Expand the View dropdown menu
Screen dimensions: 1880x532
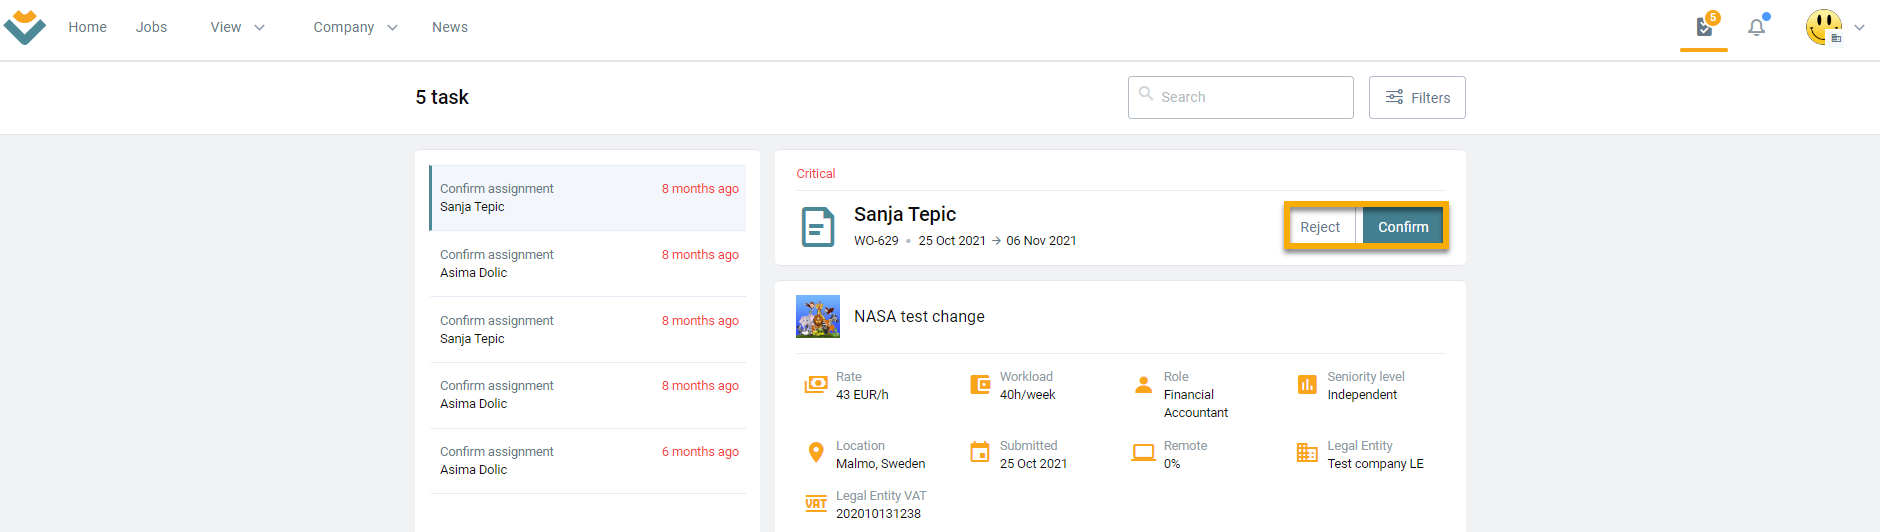(x=238, y=27)
